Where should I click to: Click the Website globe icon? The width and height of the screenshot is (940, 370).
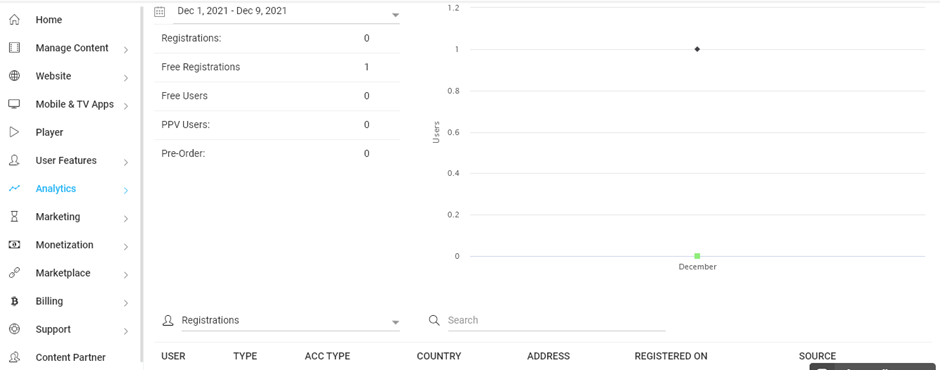[x=14, y=76]
